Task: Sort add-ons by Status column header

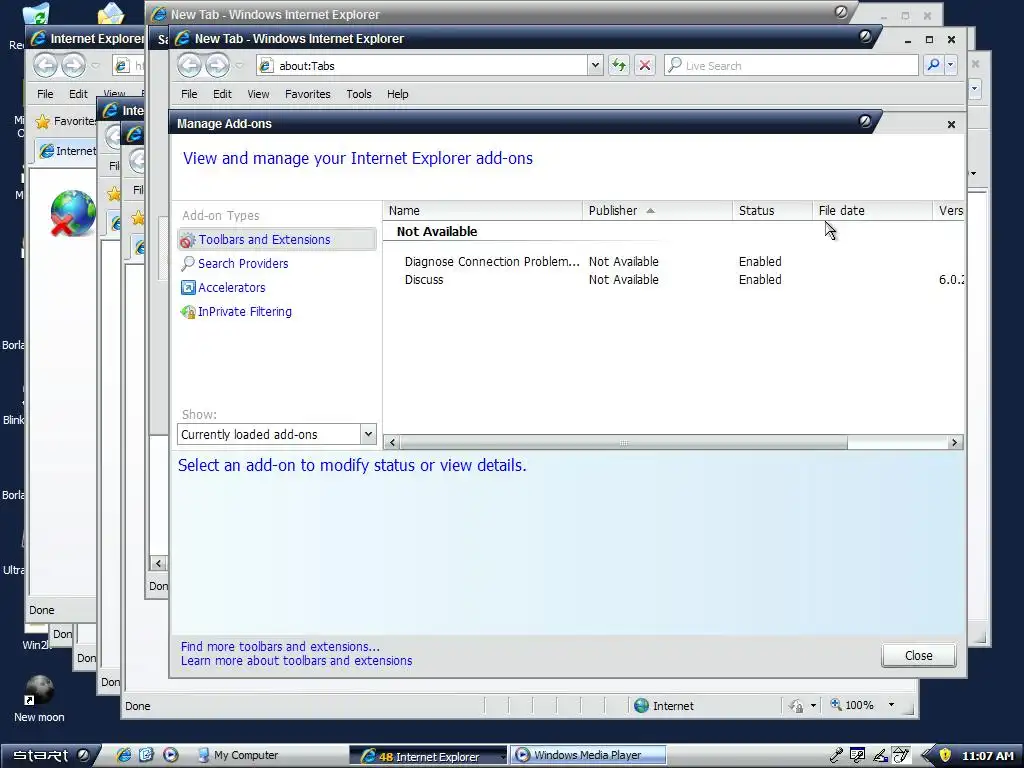Action: 772,210
